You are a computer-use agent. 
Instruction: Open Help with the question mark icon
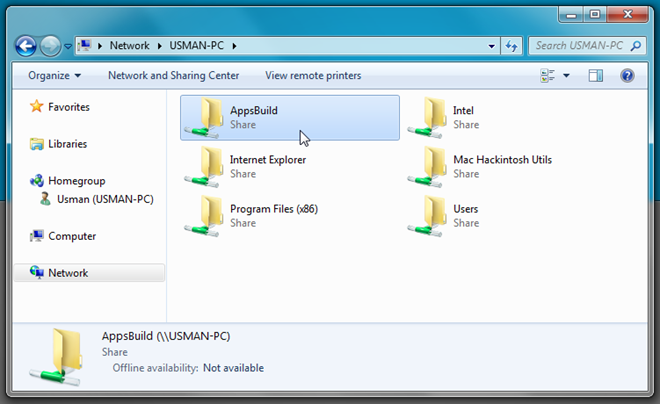[627, 76]
